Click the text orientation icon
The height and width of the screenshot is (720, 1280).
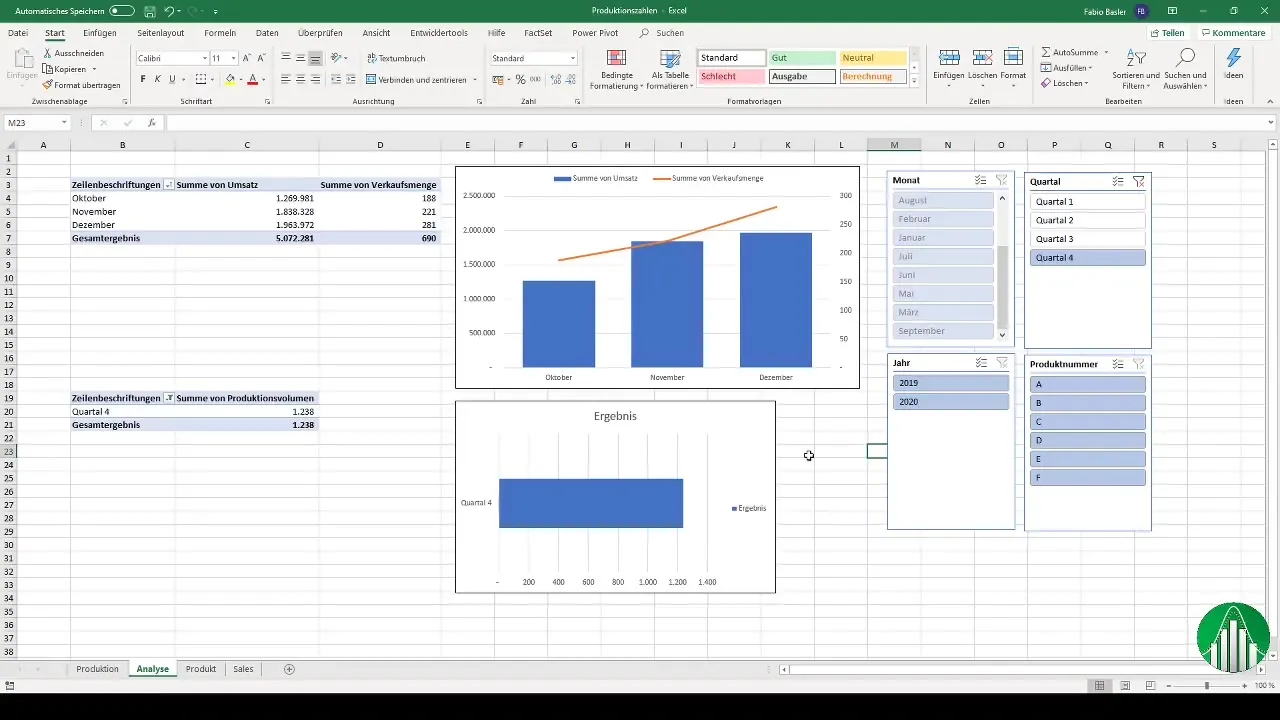[x=336, y=58]
